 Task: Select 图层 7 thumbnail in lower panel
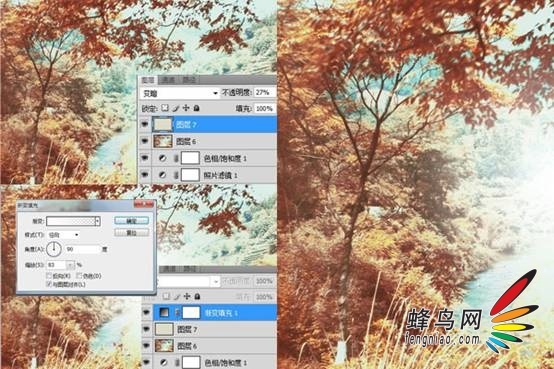164,329
